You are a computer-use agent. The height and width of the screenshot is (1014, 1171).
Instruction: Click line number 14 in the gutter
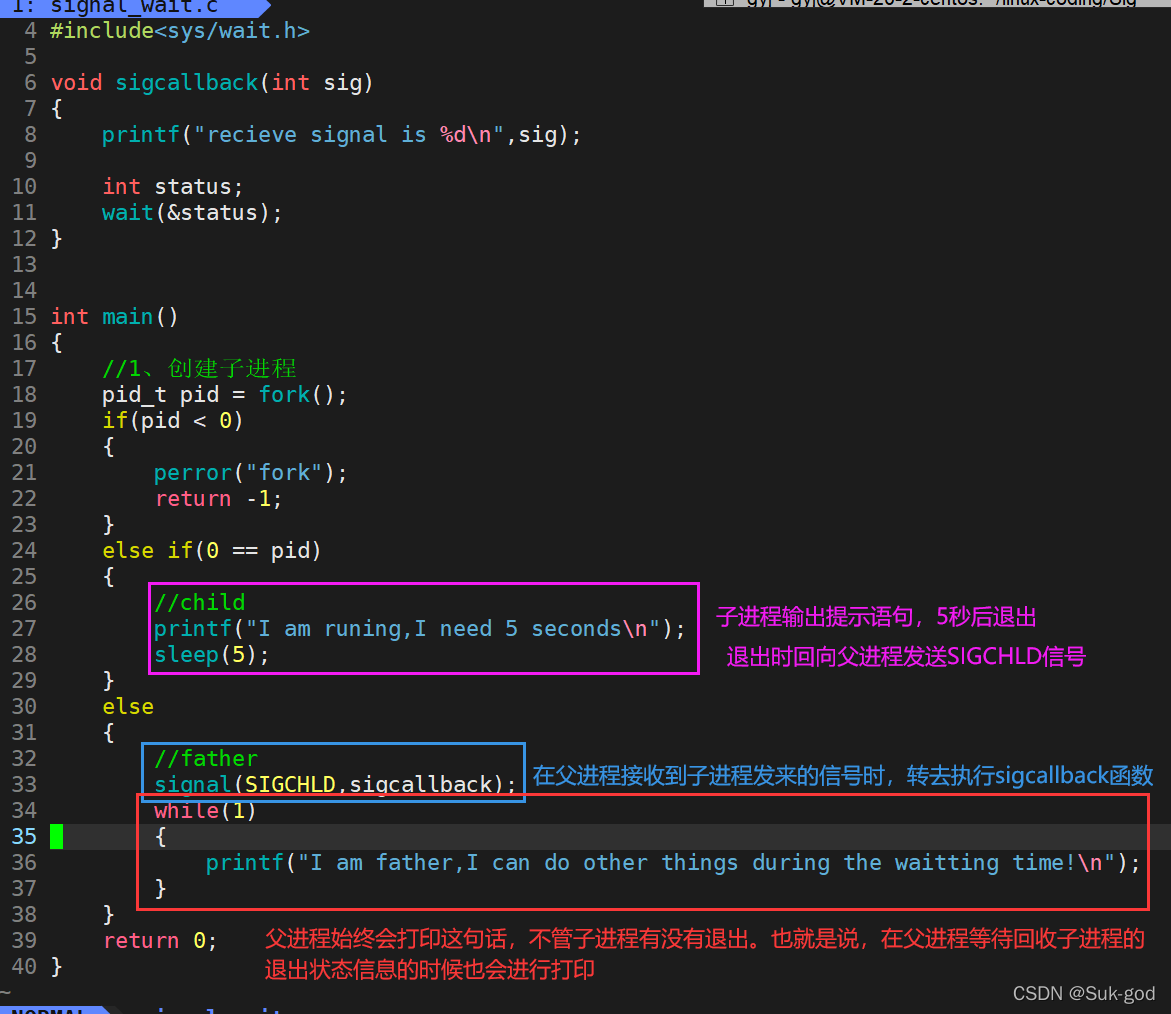(x=24, y=290)
